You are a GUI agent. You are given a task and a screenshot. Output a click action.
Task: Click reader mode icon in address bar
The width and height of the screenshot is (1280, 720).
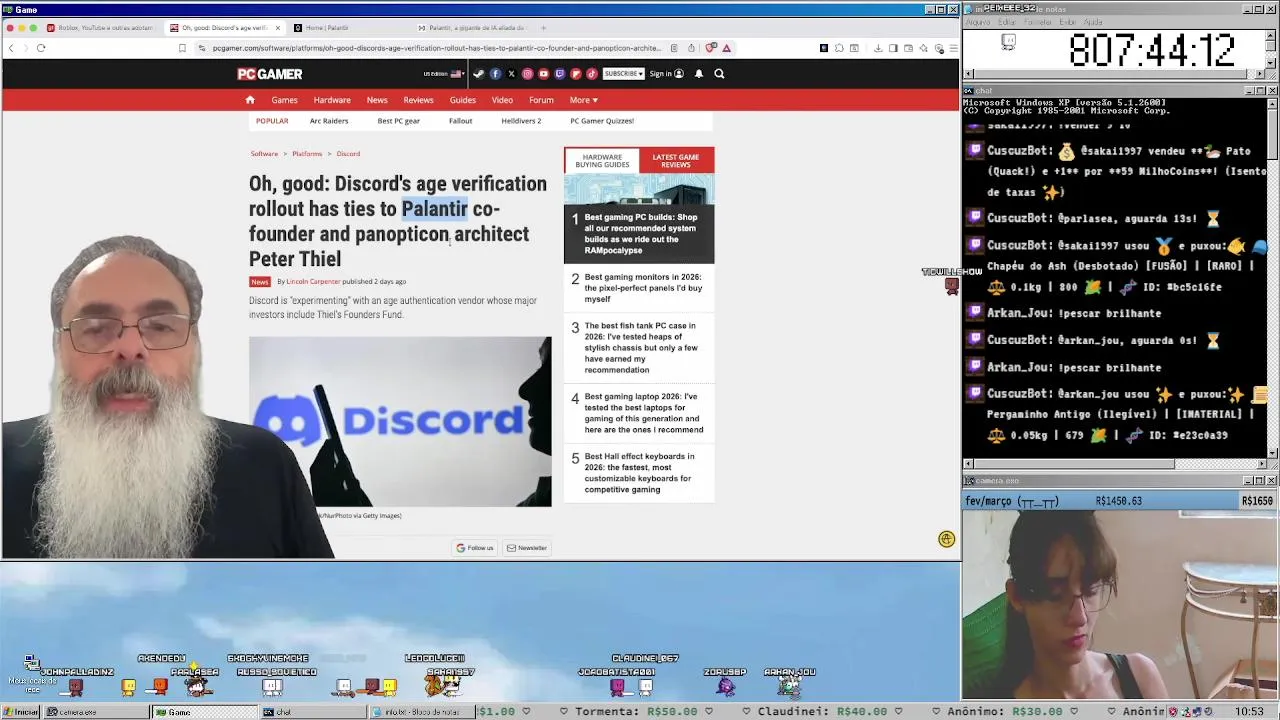(674, 48)
